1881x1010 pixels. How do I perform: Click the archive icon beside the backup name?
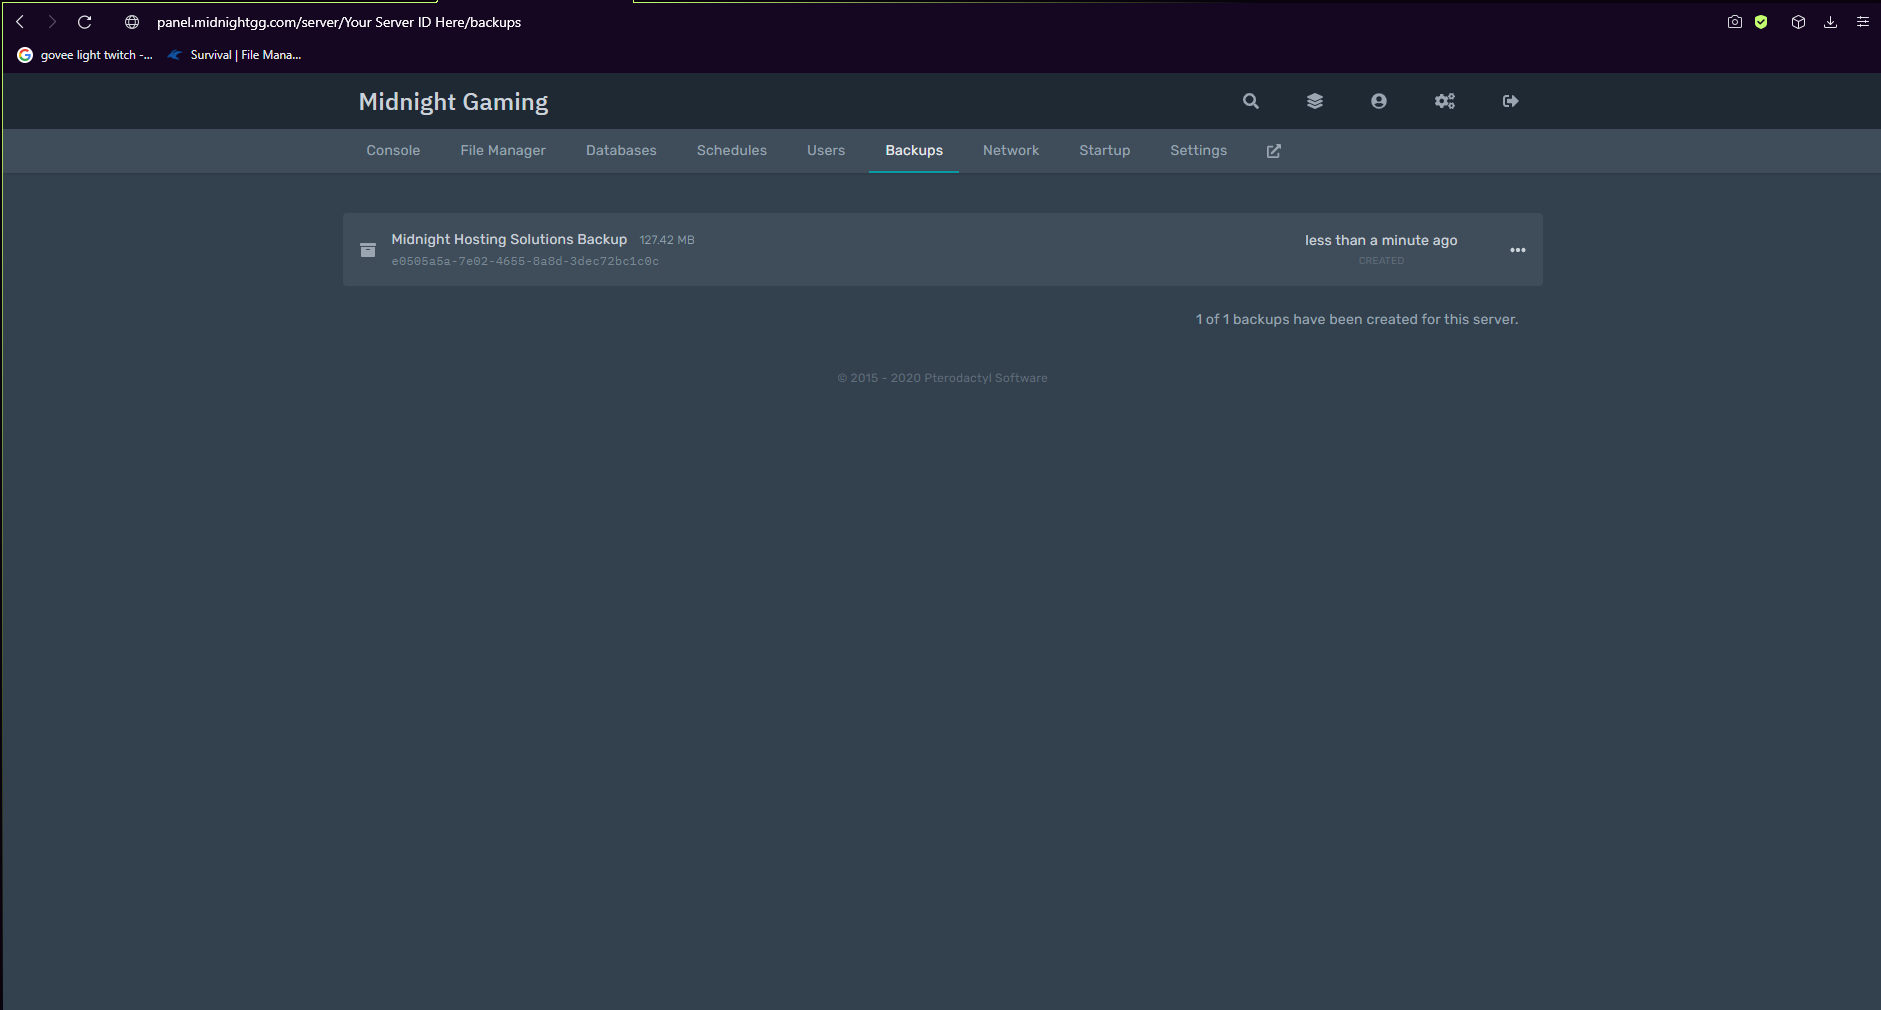click(x=368, y=250)
